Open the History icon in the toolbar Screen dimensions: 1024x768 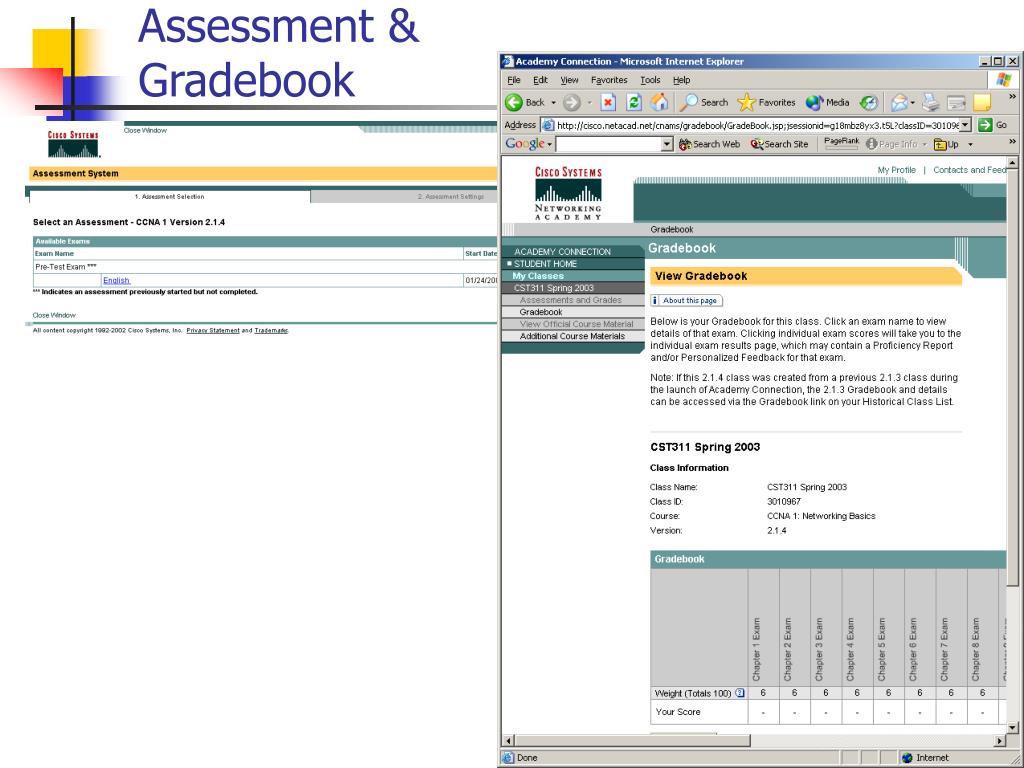click(869, 103)
